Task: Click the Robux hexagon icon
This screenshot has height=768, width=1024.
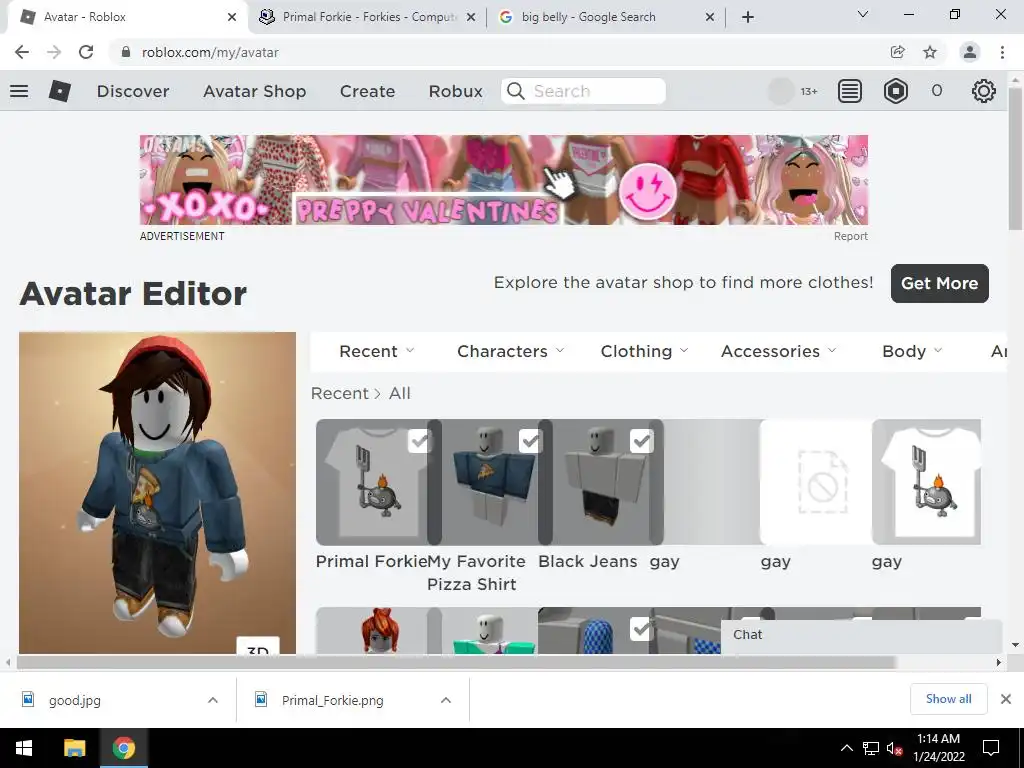Action: click(895, 91)
